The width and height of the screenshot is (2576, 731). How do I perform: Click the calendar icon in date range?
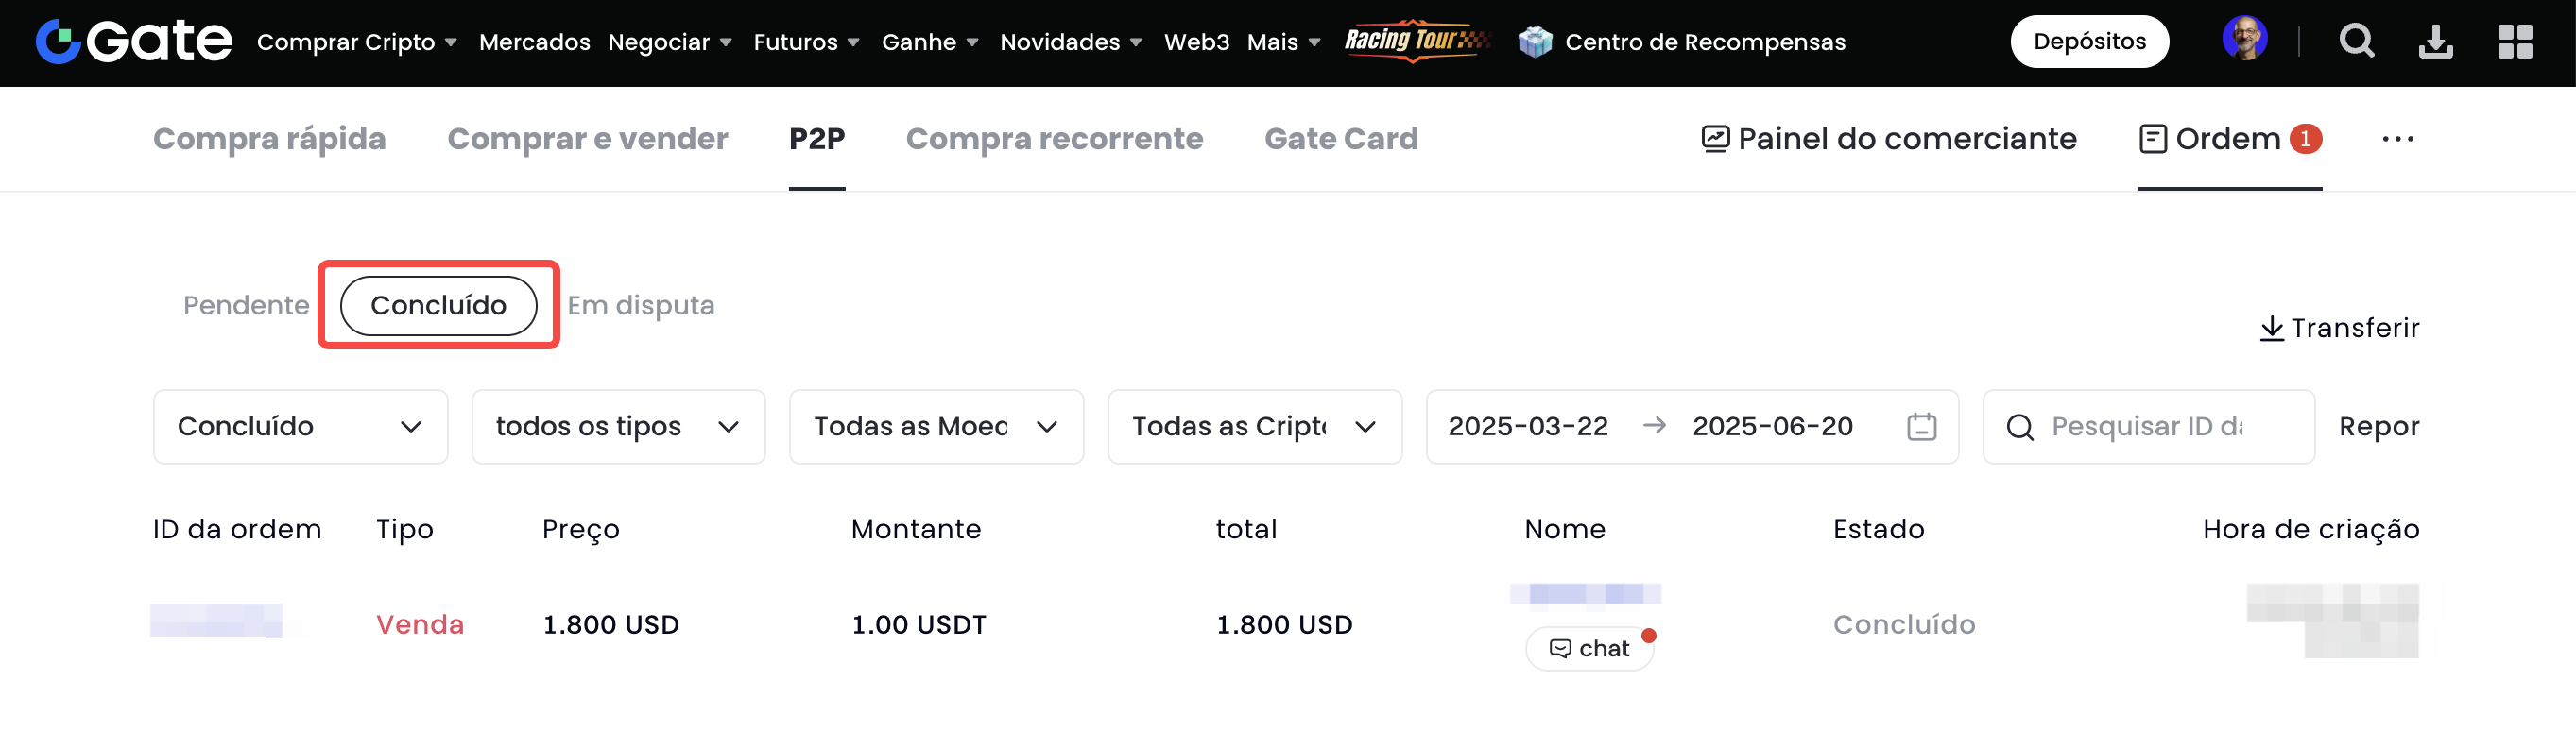click(x=1921, y=427)
